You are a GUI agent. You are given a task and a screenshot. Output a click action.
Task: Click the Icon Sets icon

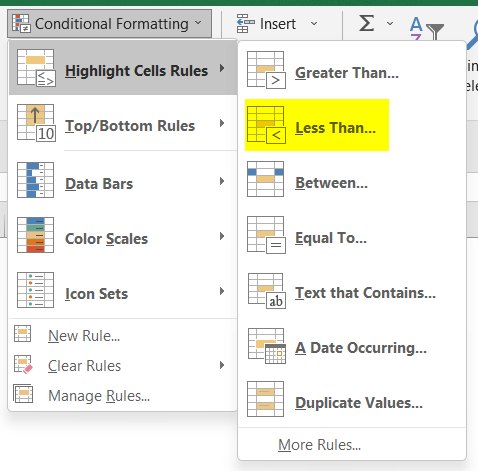(35, 290)
